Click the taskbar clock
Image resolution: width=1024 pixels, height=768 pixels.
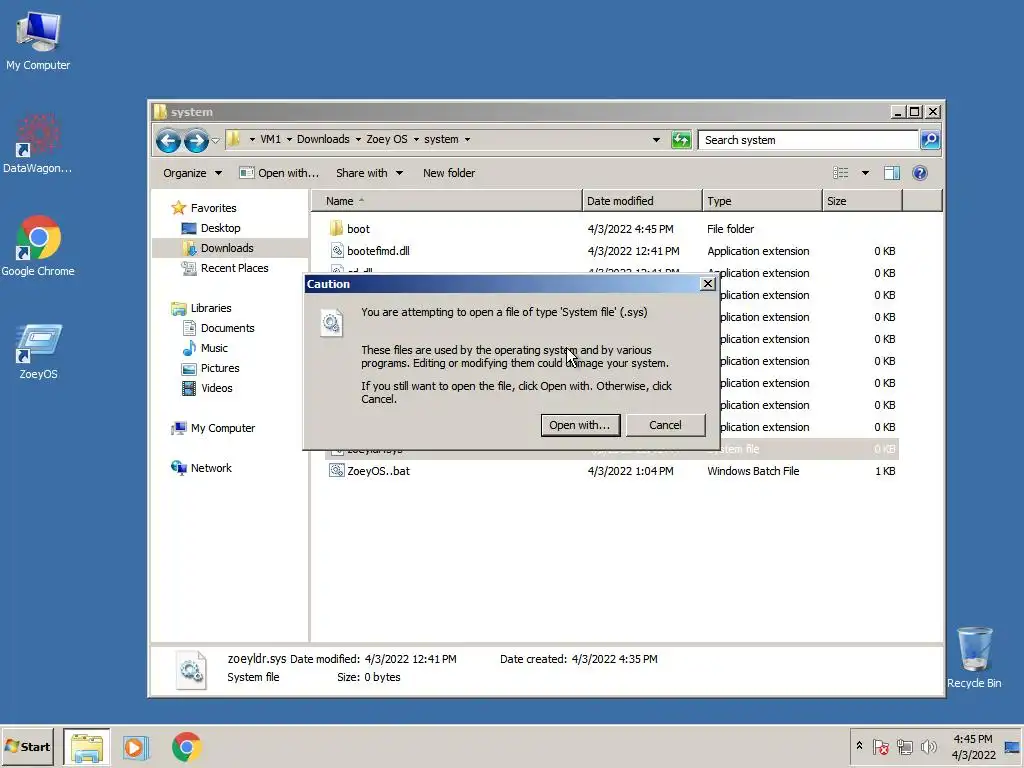(972, 747)
